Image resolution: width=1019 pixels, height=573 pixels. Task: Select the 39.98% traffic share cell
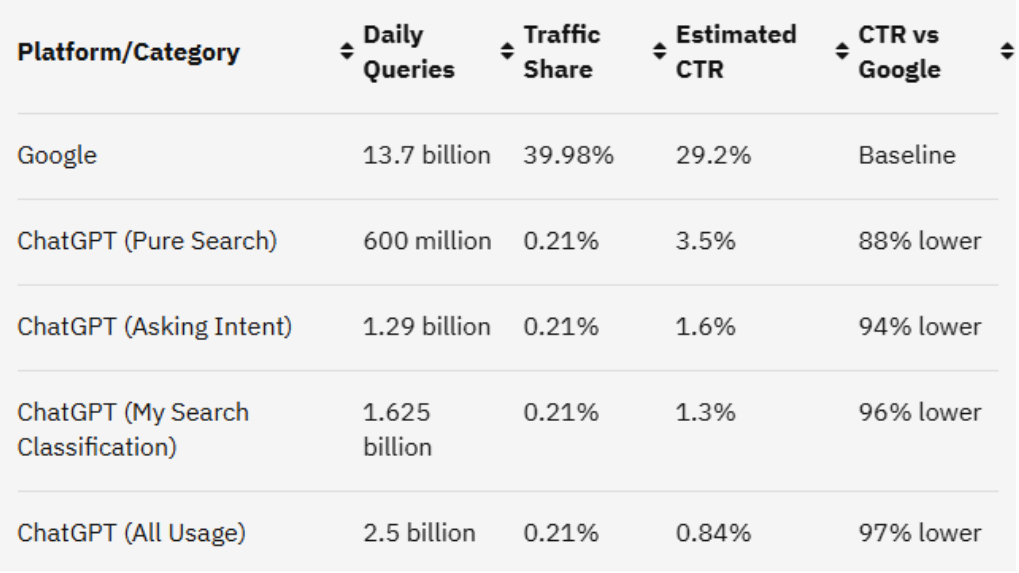[x=568, y=156]
